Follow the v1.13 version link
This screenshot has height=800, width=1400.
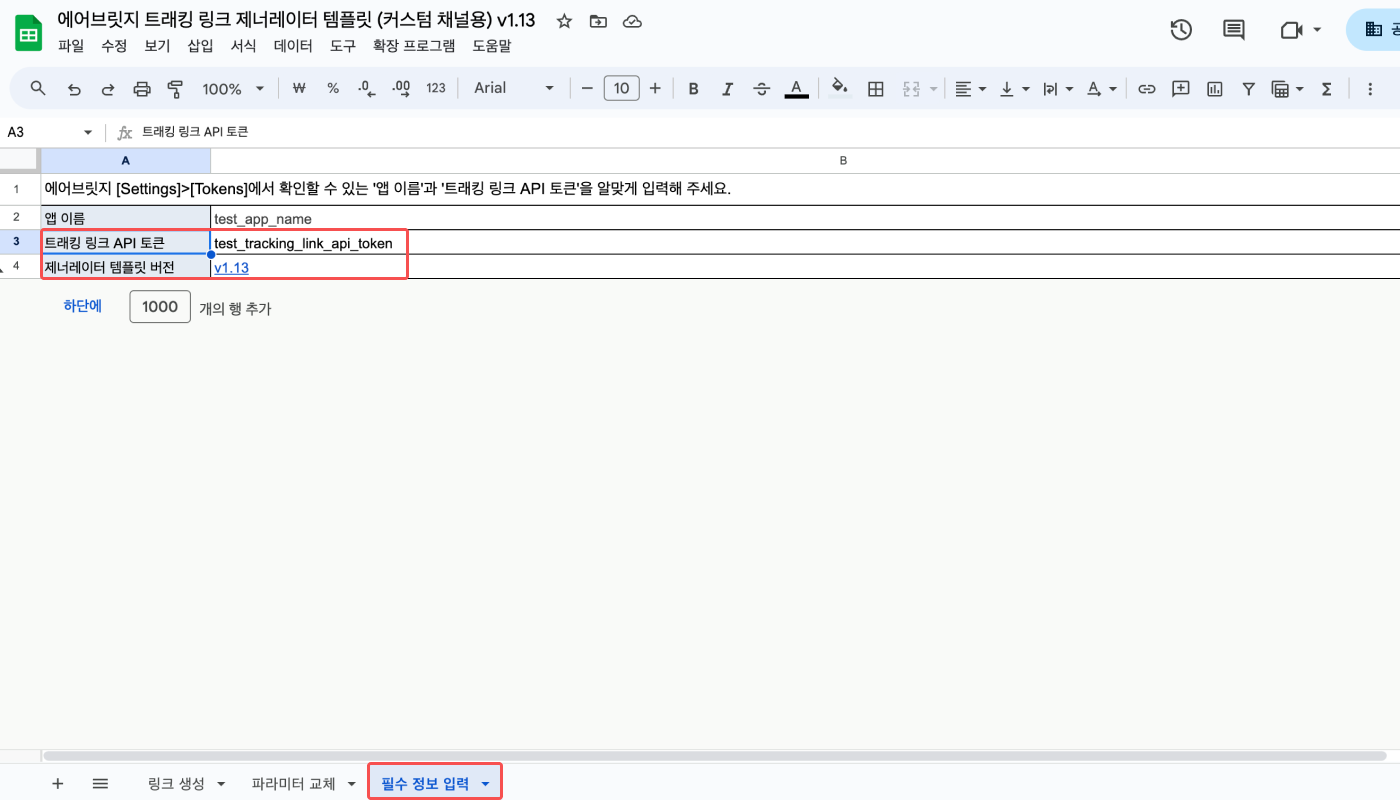(231, 267)
